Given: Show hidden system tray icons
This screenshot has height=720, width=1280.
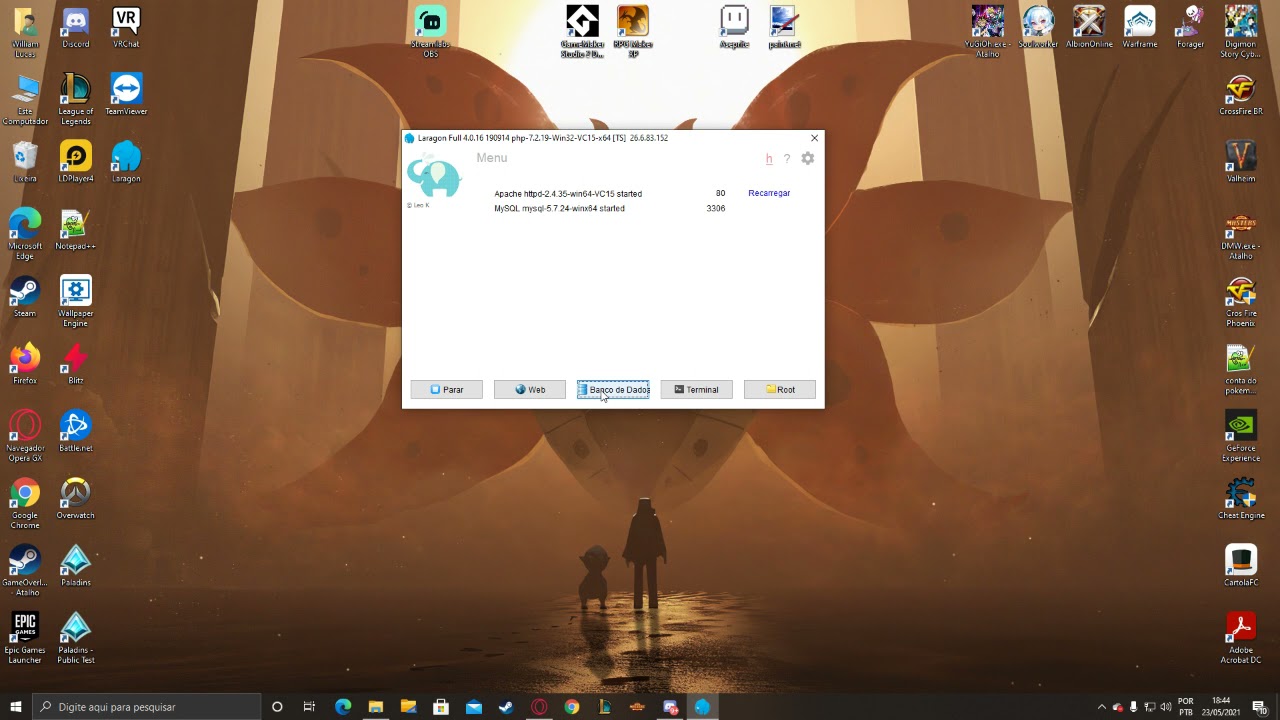Looking at the screenshot, I should click(1102, 707).
